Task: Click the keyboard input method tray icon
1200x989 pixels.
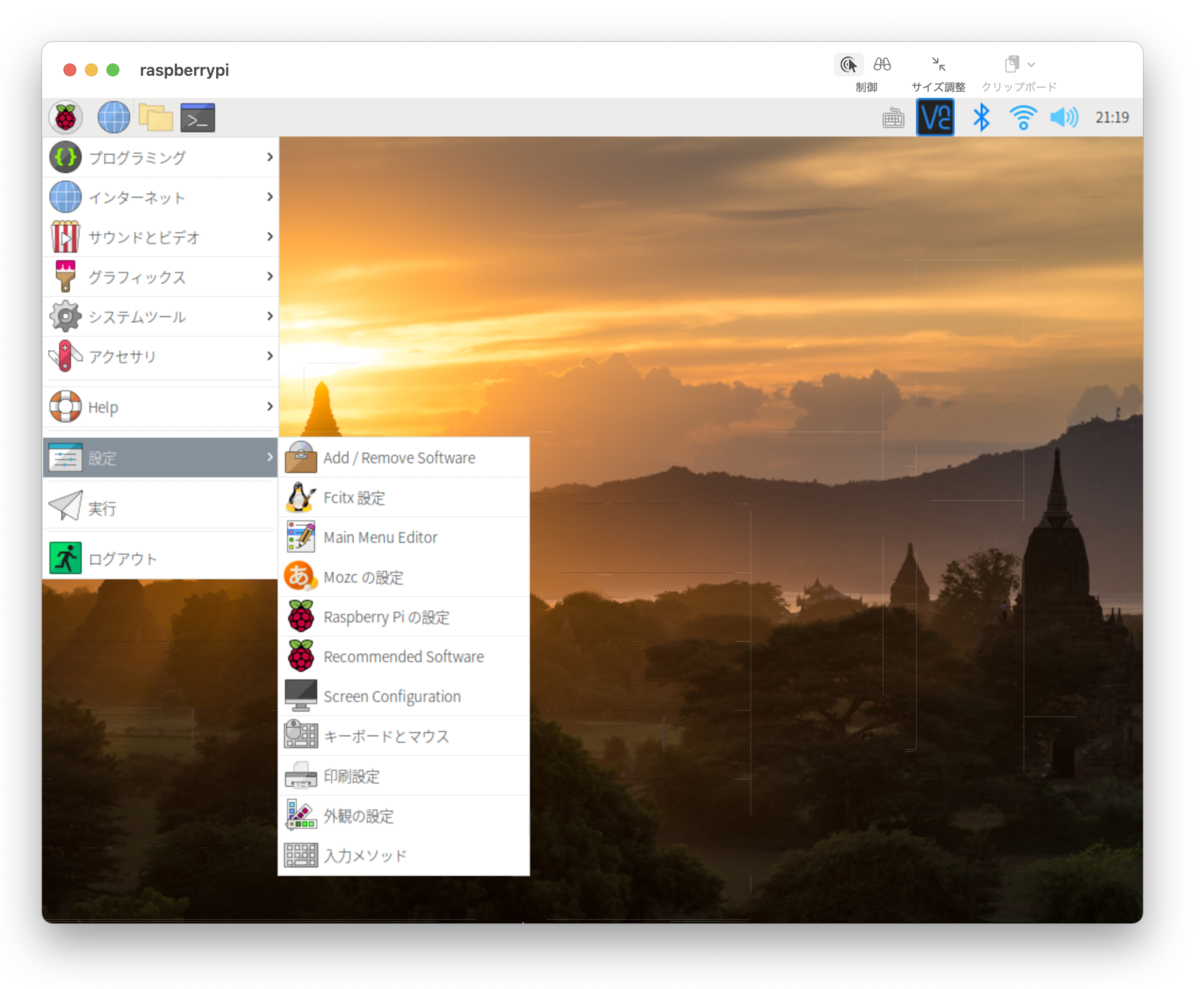Action: click(893, 118)
